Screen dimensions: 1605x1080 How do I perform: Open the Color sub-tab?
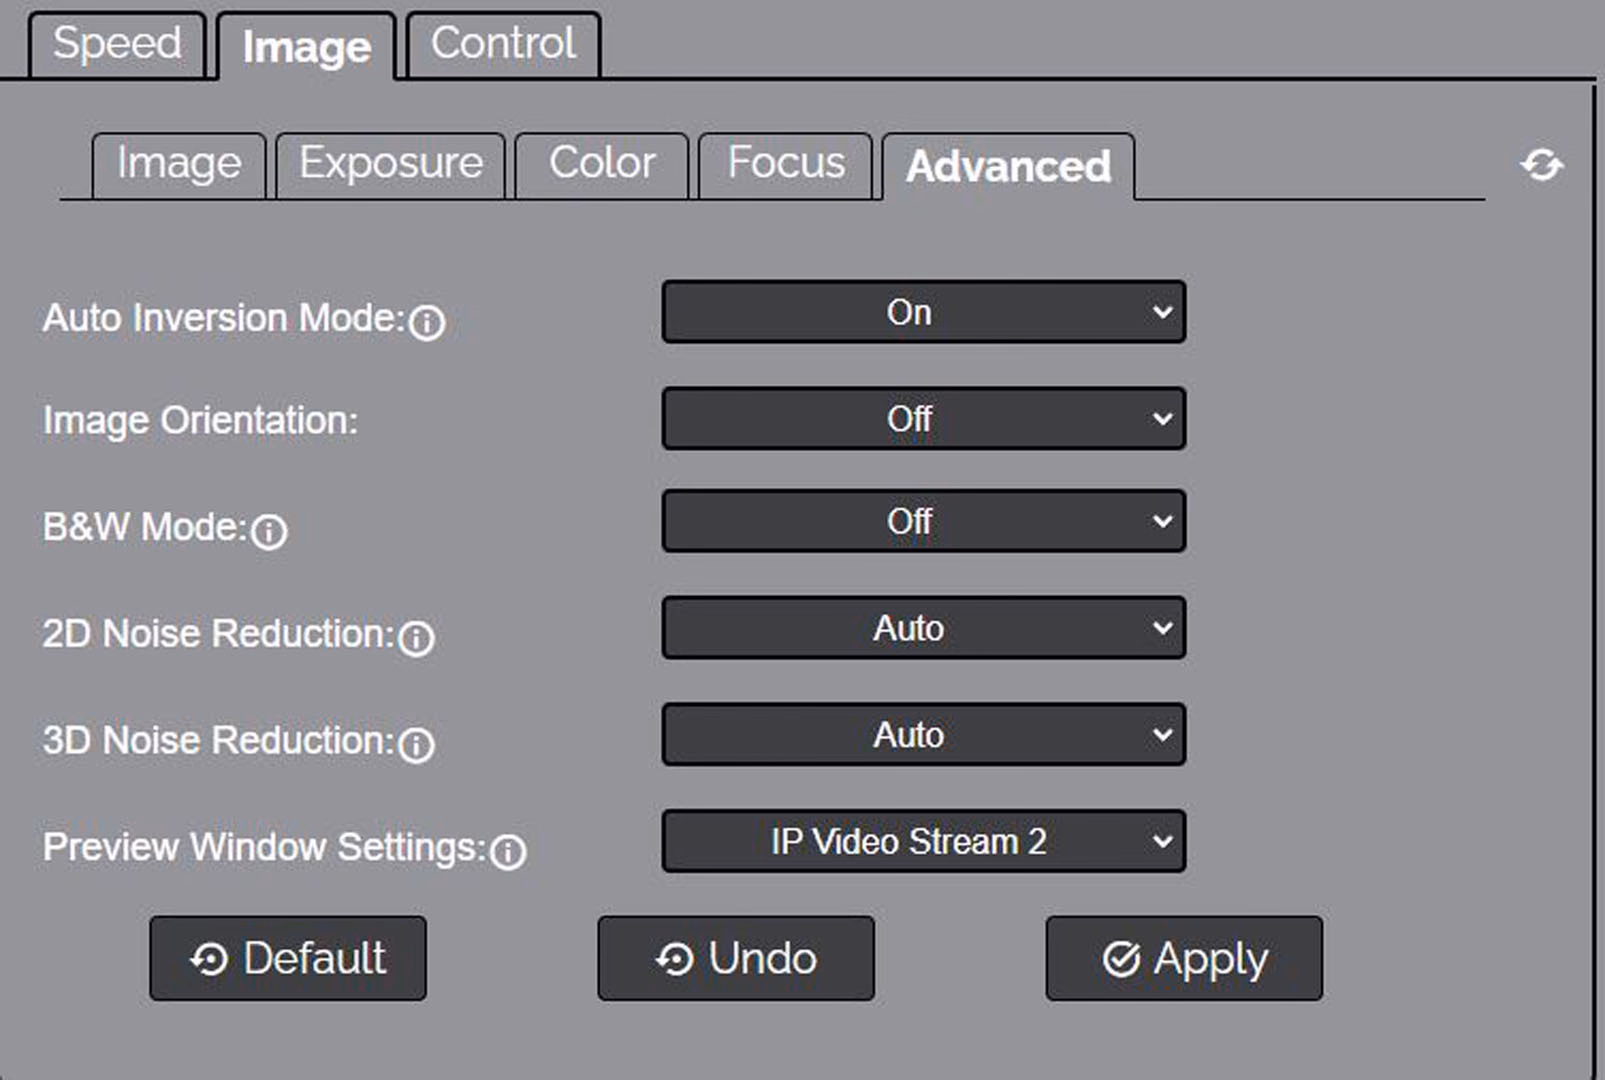[602, 165]
